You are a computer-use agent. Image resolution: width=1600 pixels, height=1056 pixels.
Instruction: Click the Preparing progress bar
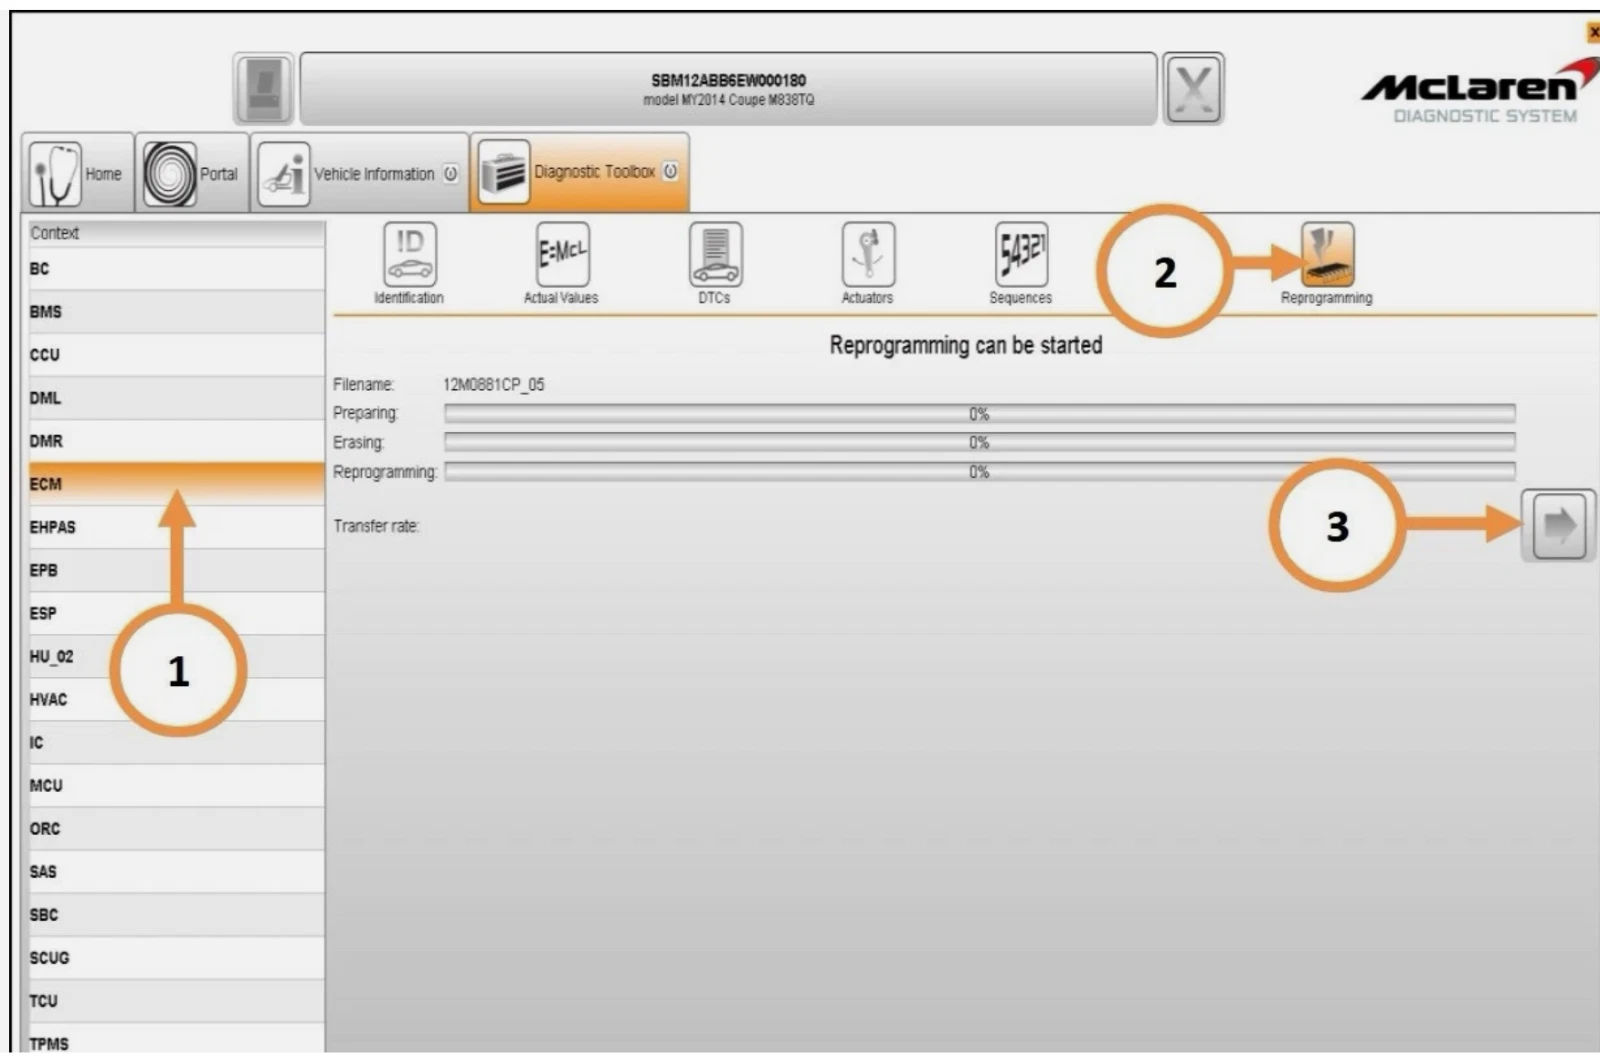pyautogui.click(x=980, y=414)
